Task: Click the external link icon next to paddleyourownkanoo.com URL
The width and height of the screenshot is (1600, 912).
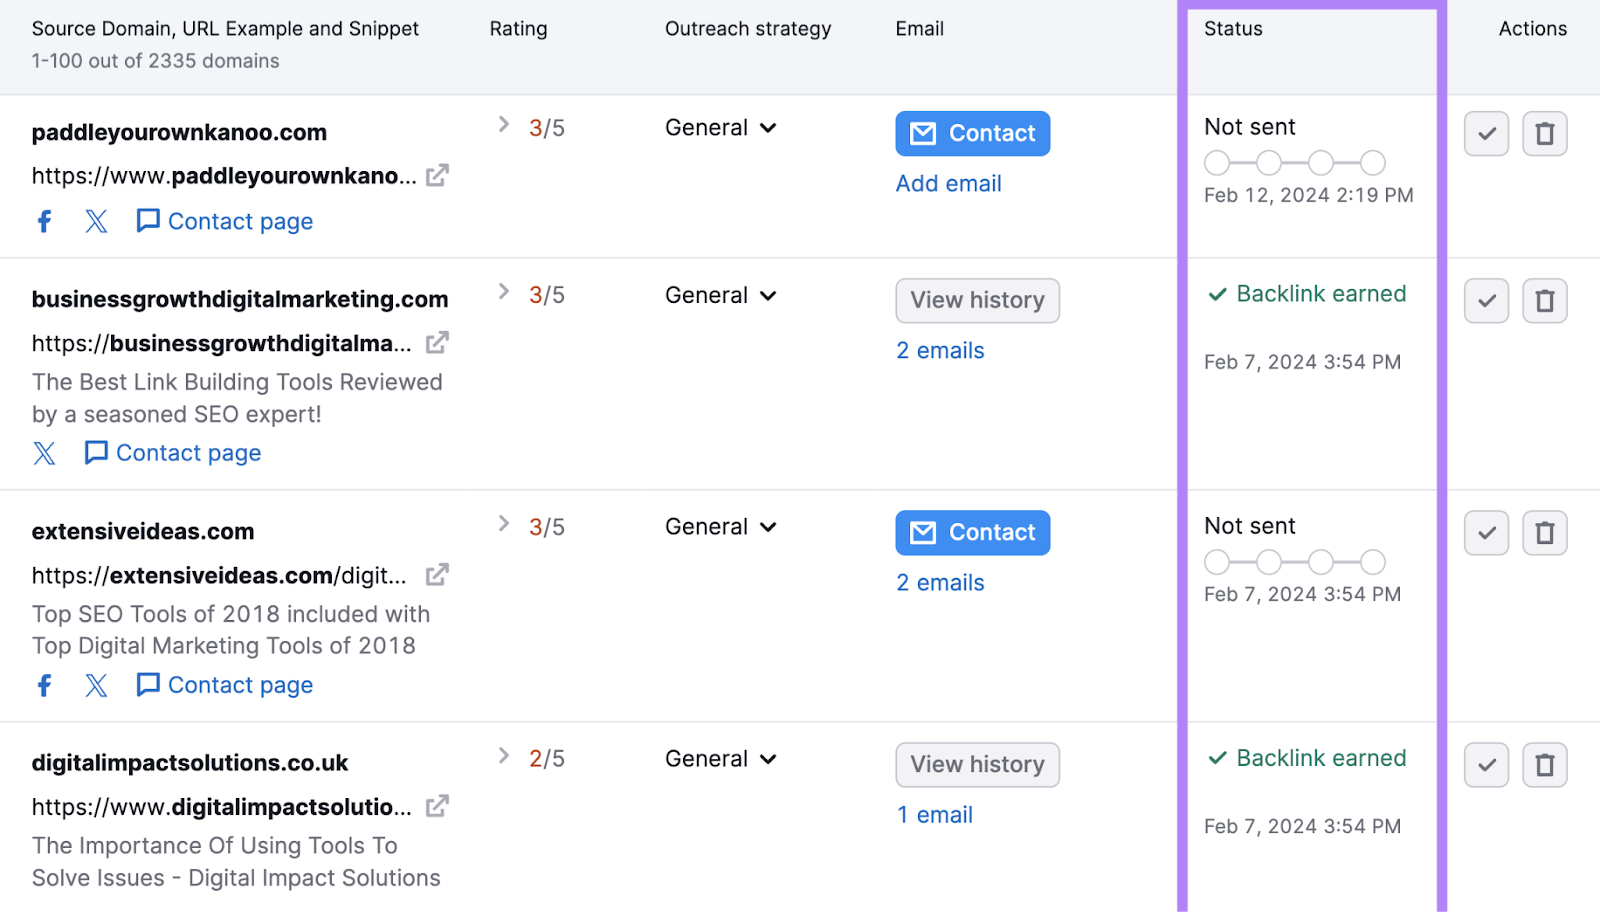Action: (436, 175)
